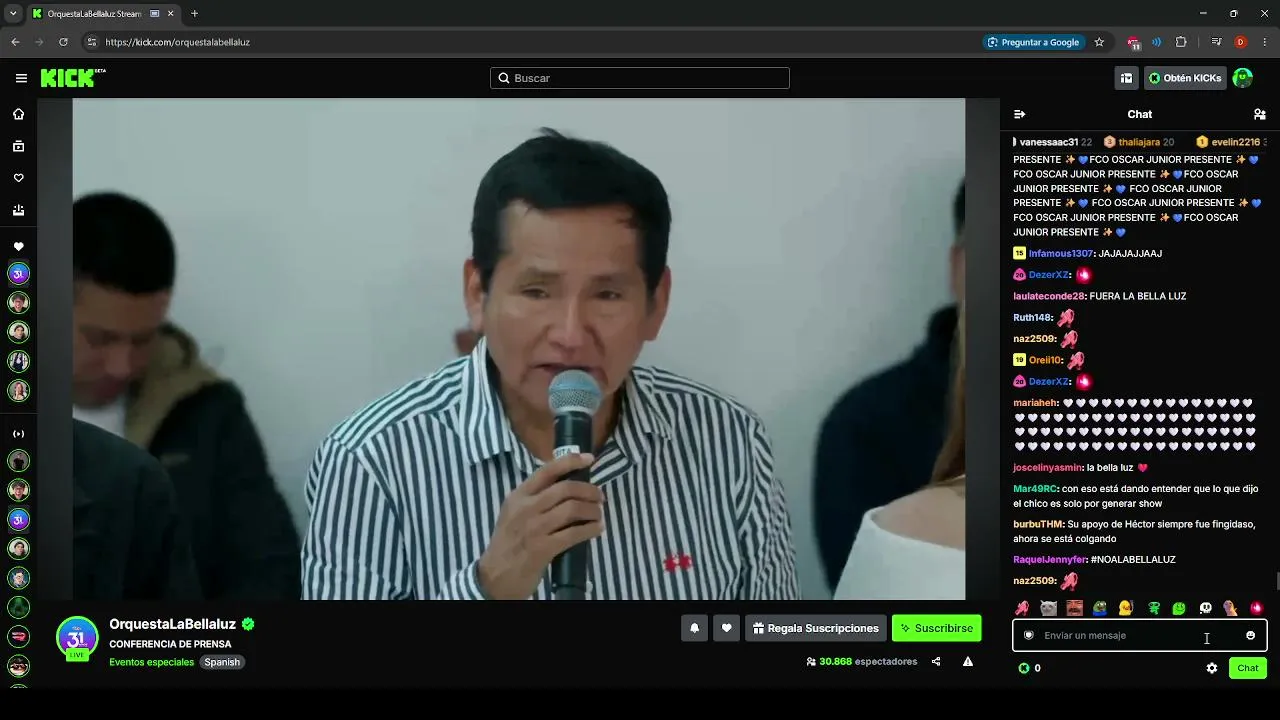Click username Mar49RC in chat

pos(1035,489)
